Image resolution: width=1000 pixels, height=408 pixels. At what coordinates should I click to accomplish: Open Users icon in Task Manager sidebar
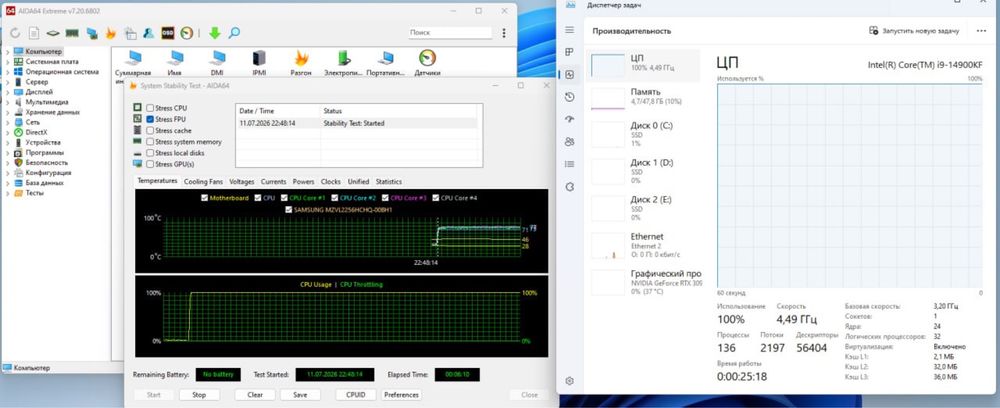point(570,142)
